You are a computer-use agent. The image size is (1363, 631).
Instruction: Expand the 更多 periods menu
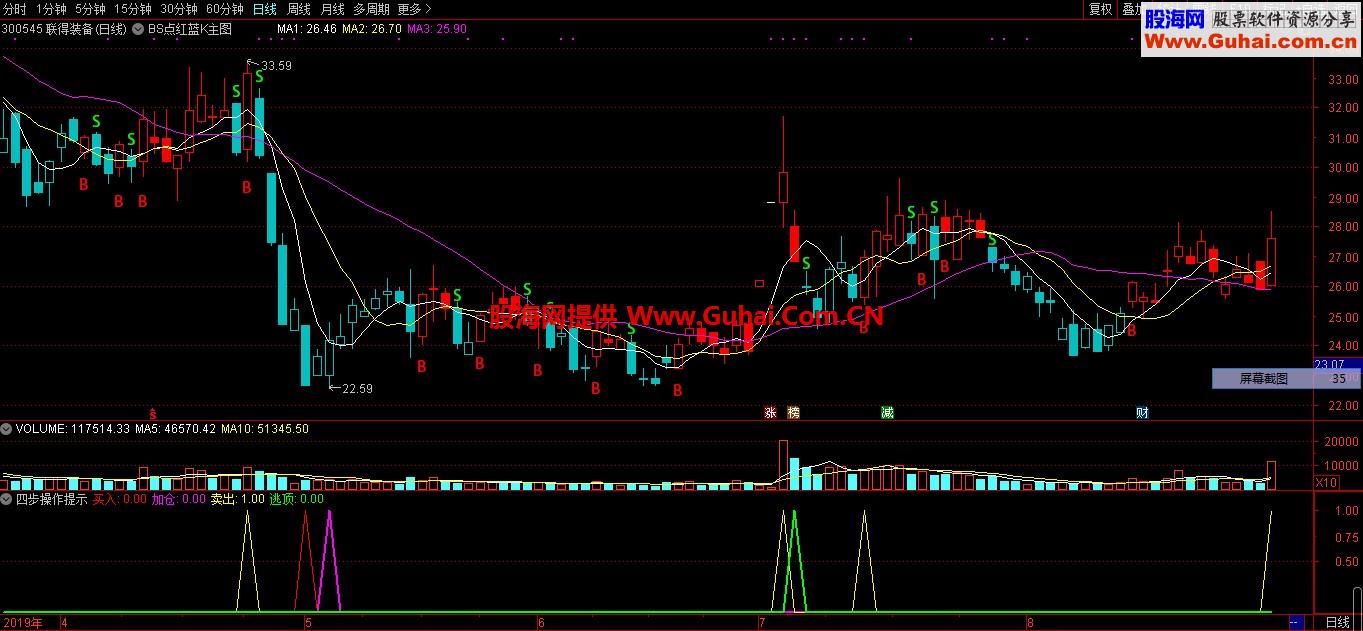(414, 9)
